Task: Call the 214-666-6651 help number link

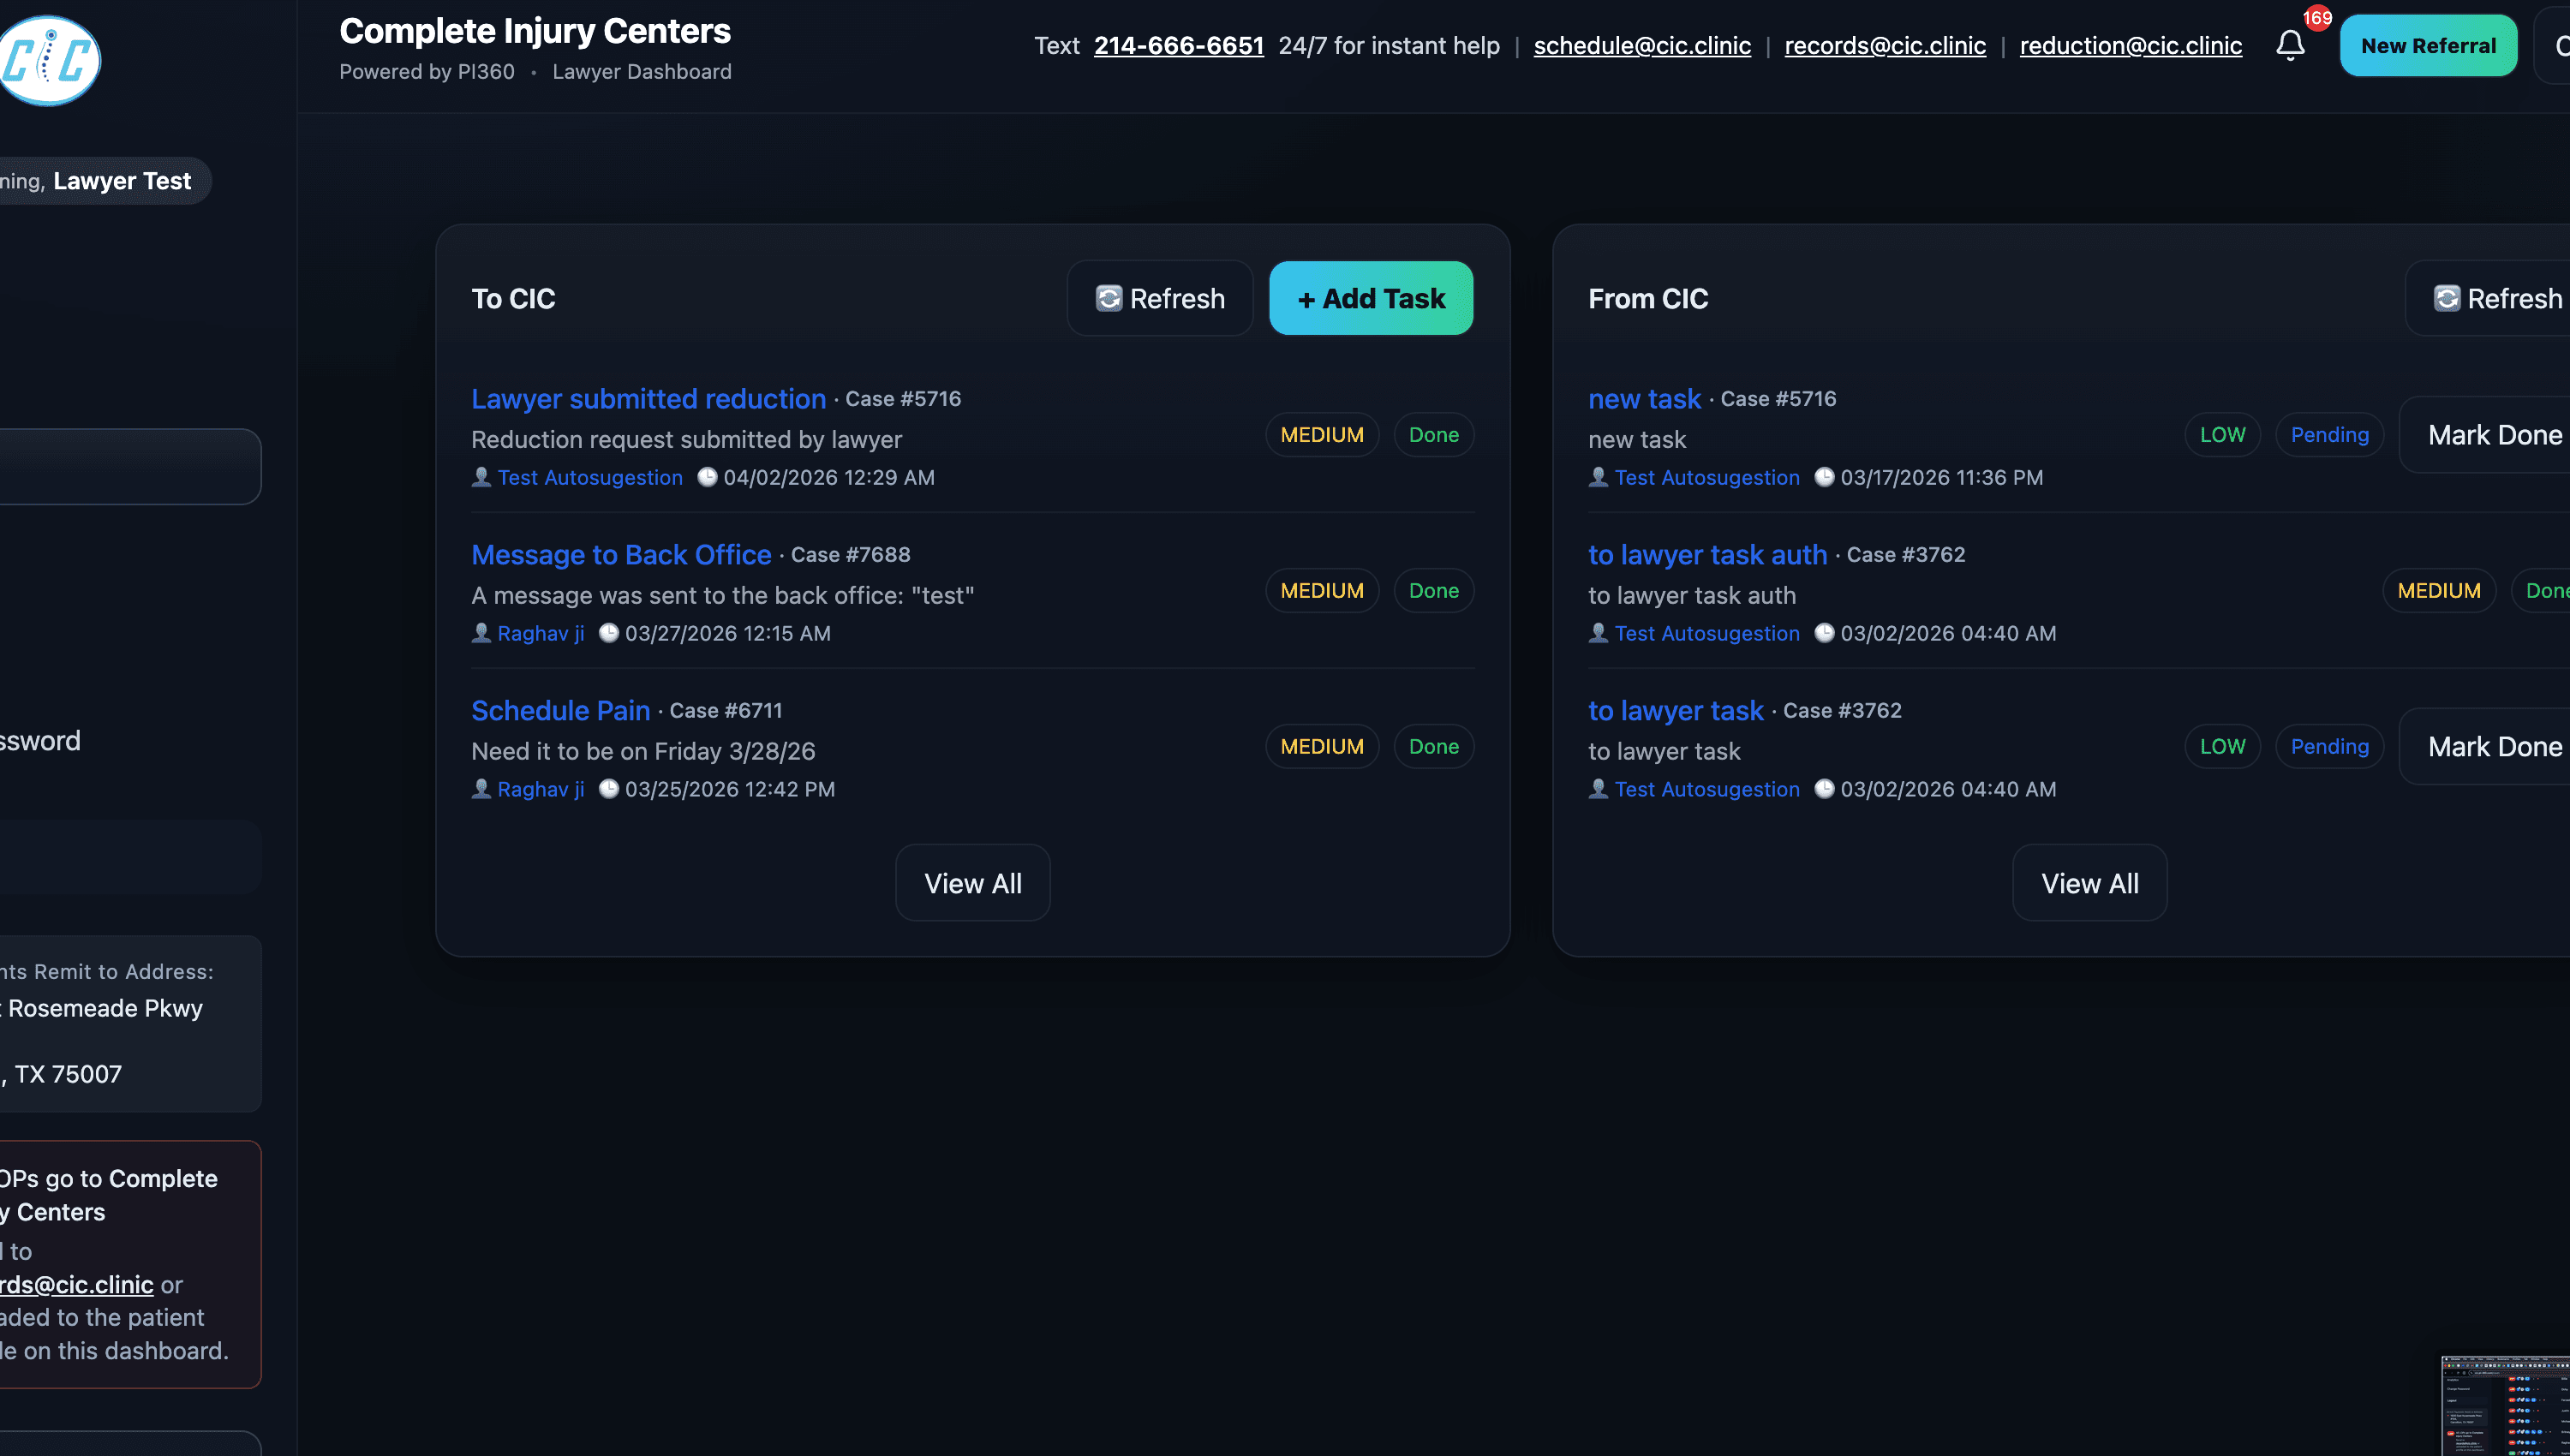Action: click(1178, 45)
